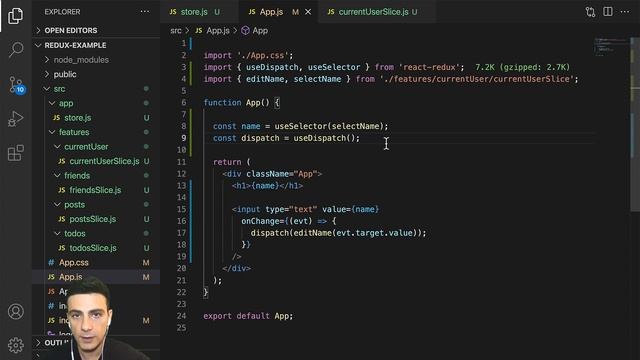The image size is (640, 360).
Task: Click the <h1>{name}</h1> line
Action: (267, 186)
